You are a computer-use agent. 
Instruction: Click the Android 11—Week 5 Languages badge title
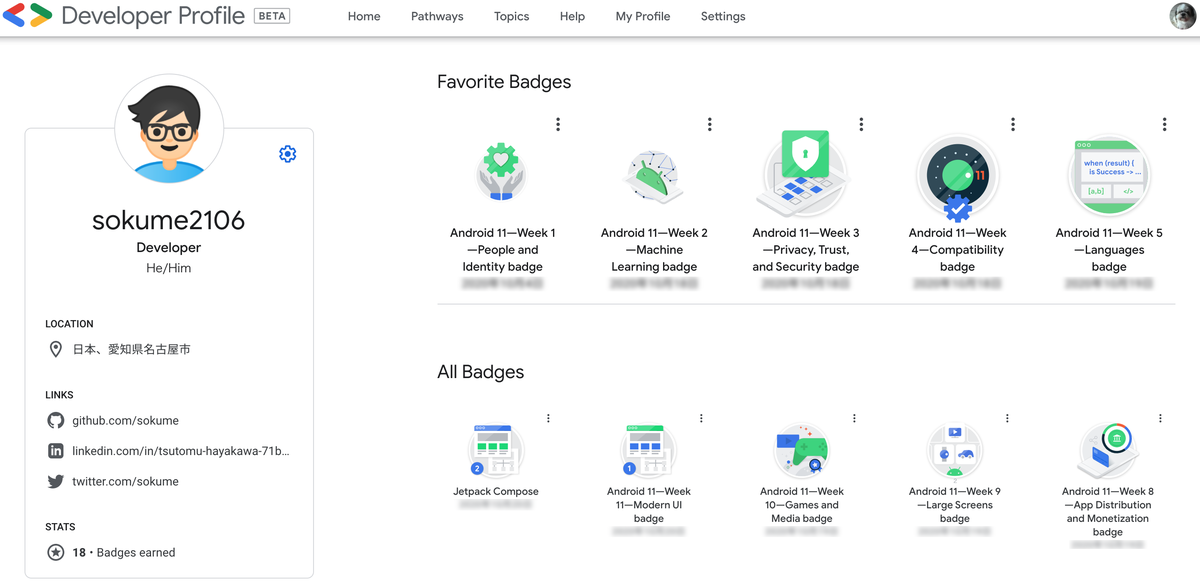click(x=1109, y=250)
